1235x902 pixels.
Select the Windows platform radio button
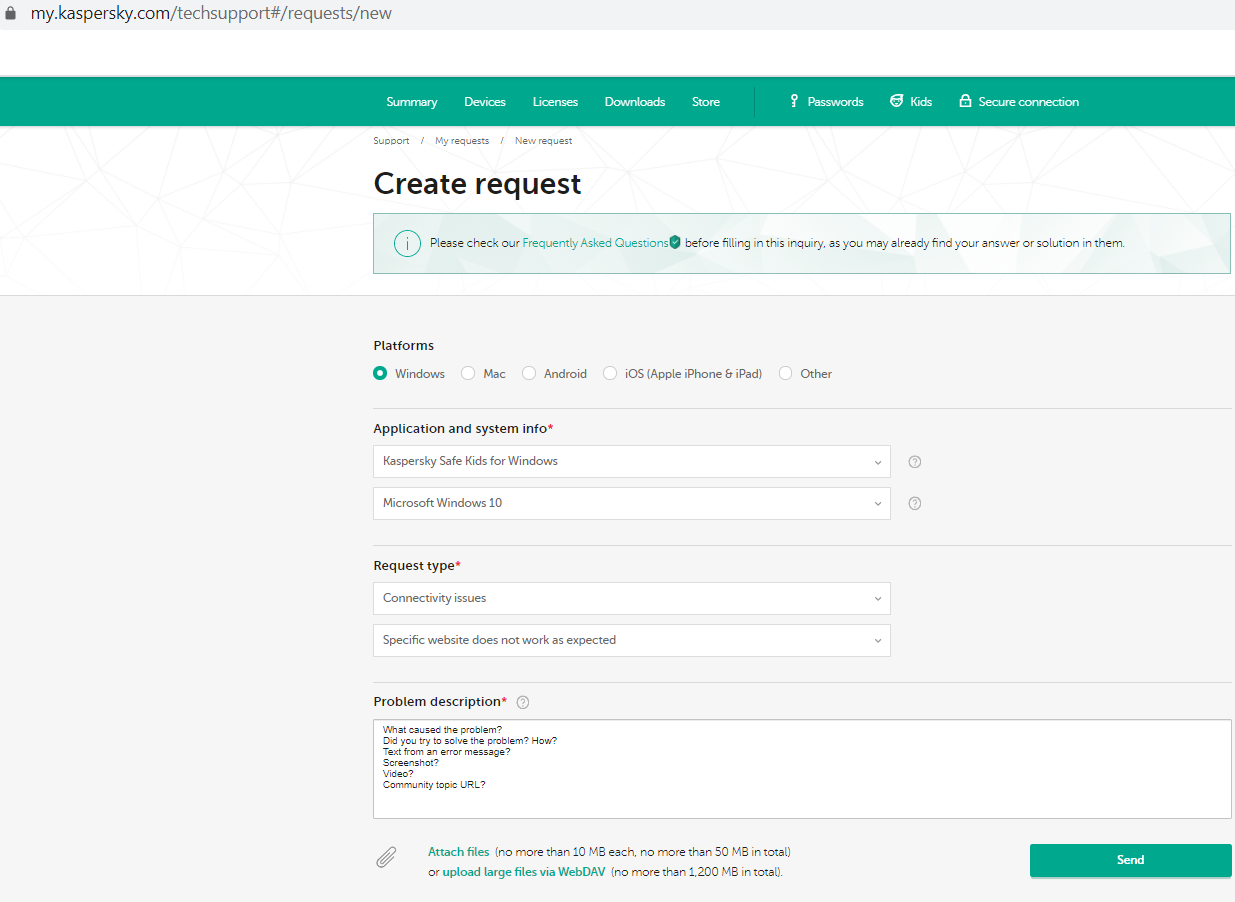point(380,373)
